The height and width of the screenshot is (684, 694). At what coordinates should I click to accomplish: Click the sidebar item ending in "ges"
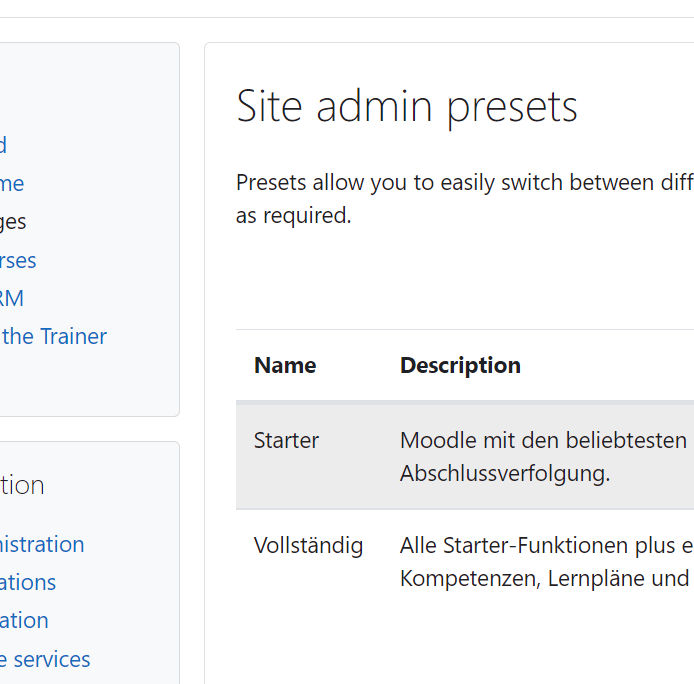point(13,222)
